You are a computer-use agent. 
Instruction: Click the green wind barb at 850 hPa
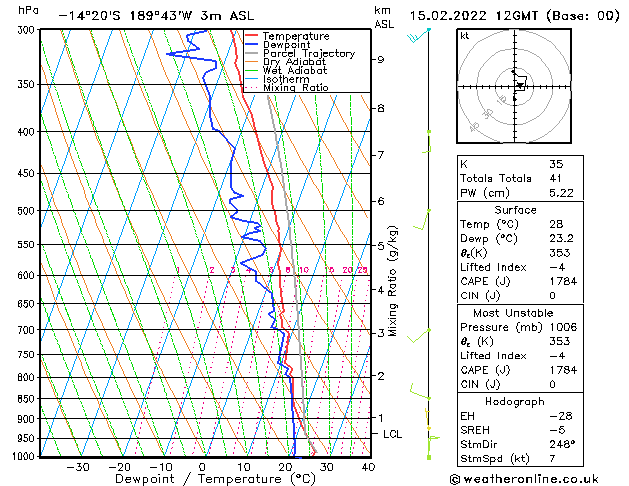420,391
